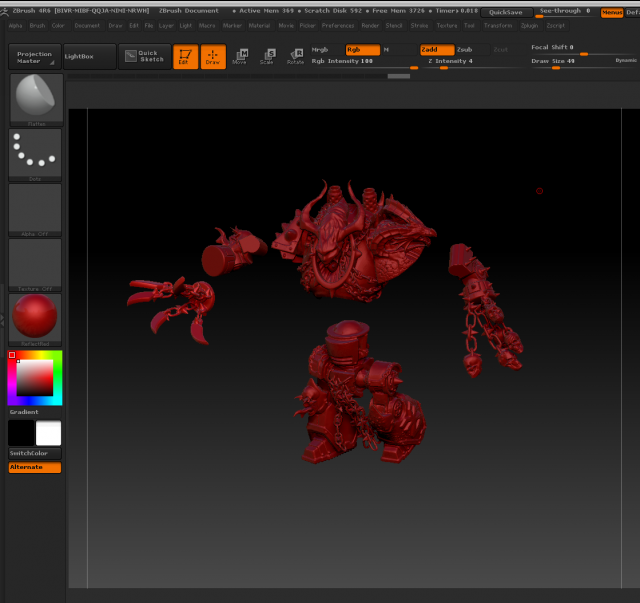
Task: Click the Quick Sketch icon
Action: click(145, 56)
